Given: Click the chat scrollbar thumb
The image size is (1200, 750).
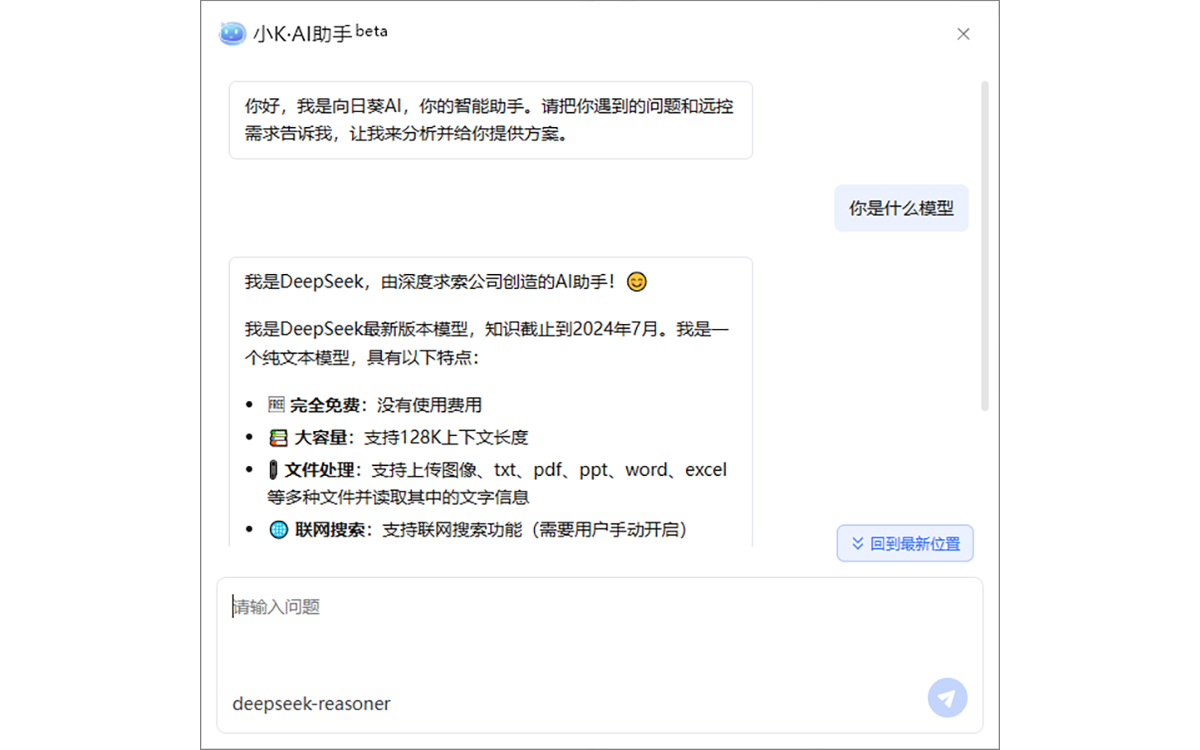Looking at the screenshot, I should point(985,246).
